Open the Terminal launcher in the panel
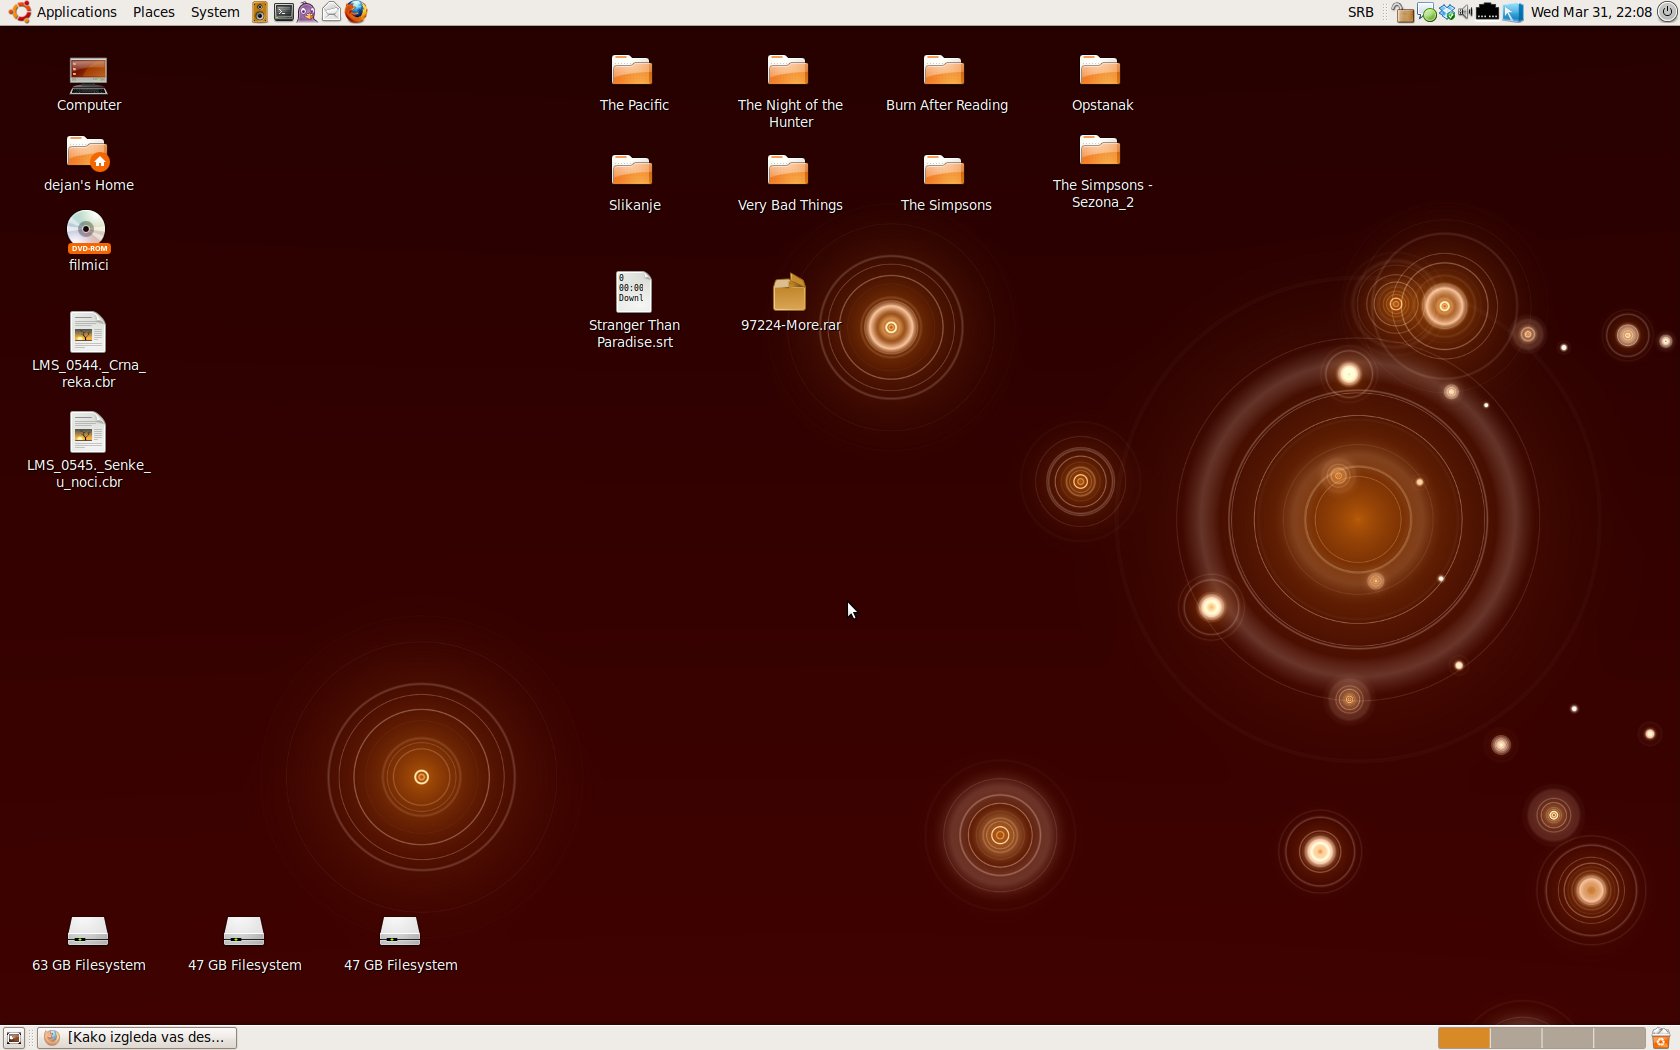 [x=284, y=12]
